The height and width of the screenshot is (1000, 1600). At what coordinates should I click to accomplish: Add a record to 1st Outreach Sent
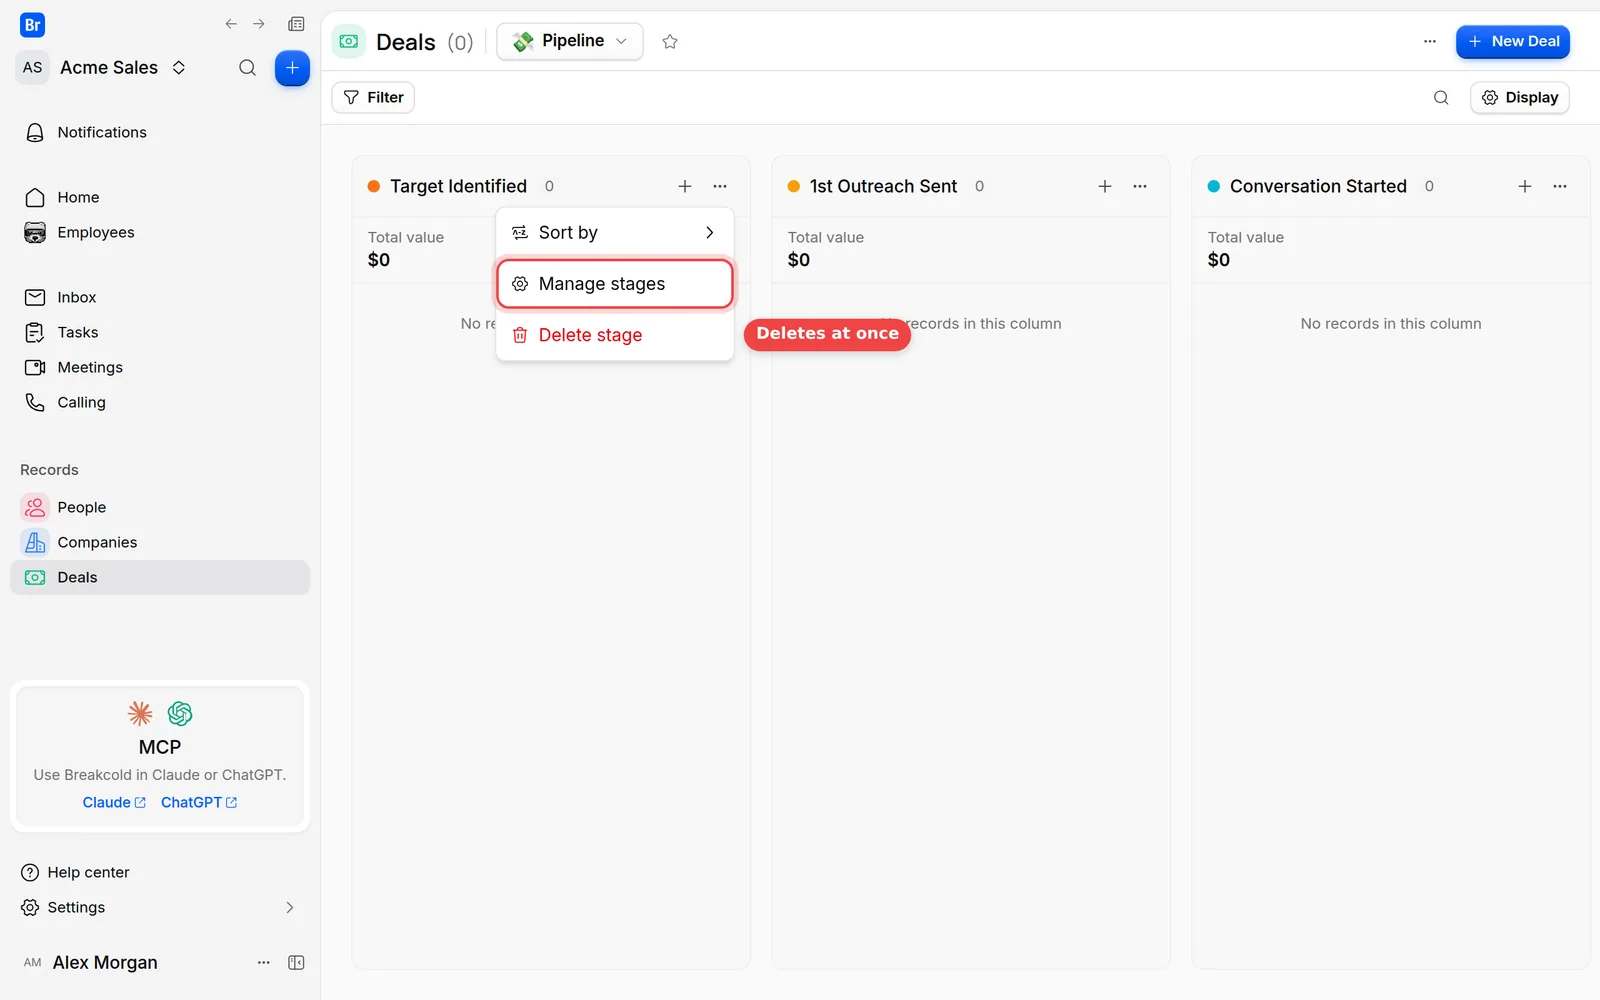[1105, 186]
